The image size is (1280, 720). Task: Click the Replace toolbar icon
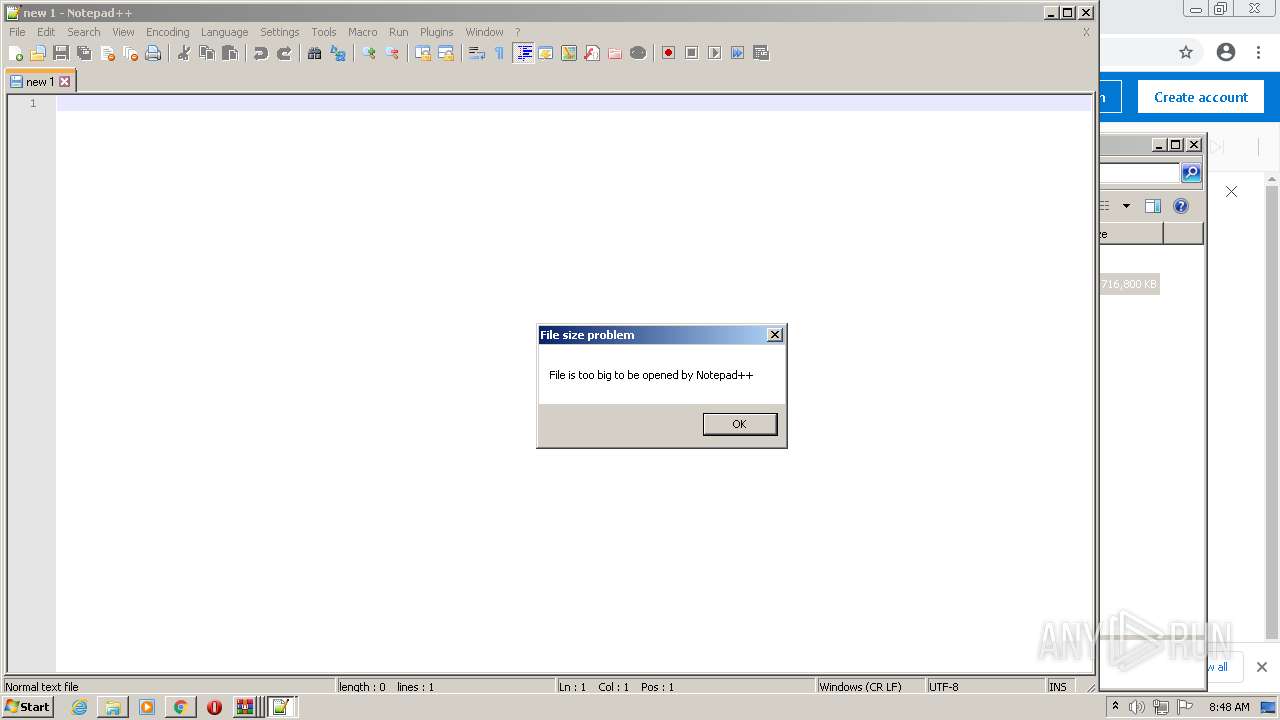point(338,53)
